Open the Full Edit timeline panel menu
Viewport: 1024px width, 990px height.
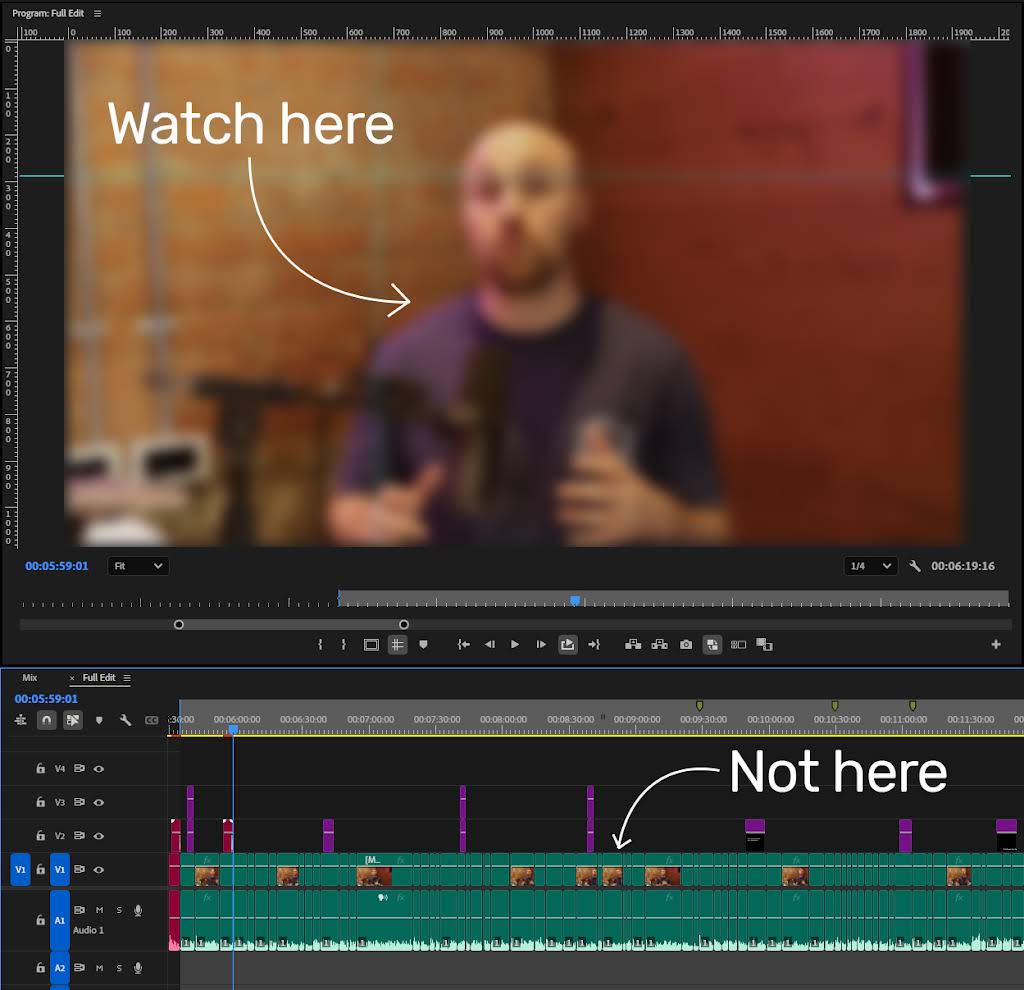click(127, 678)
